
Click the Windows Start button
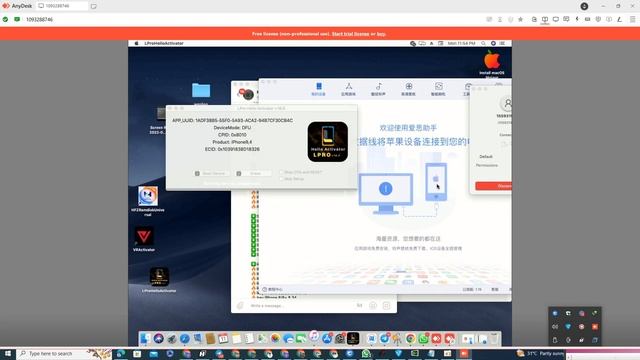8,353
